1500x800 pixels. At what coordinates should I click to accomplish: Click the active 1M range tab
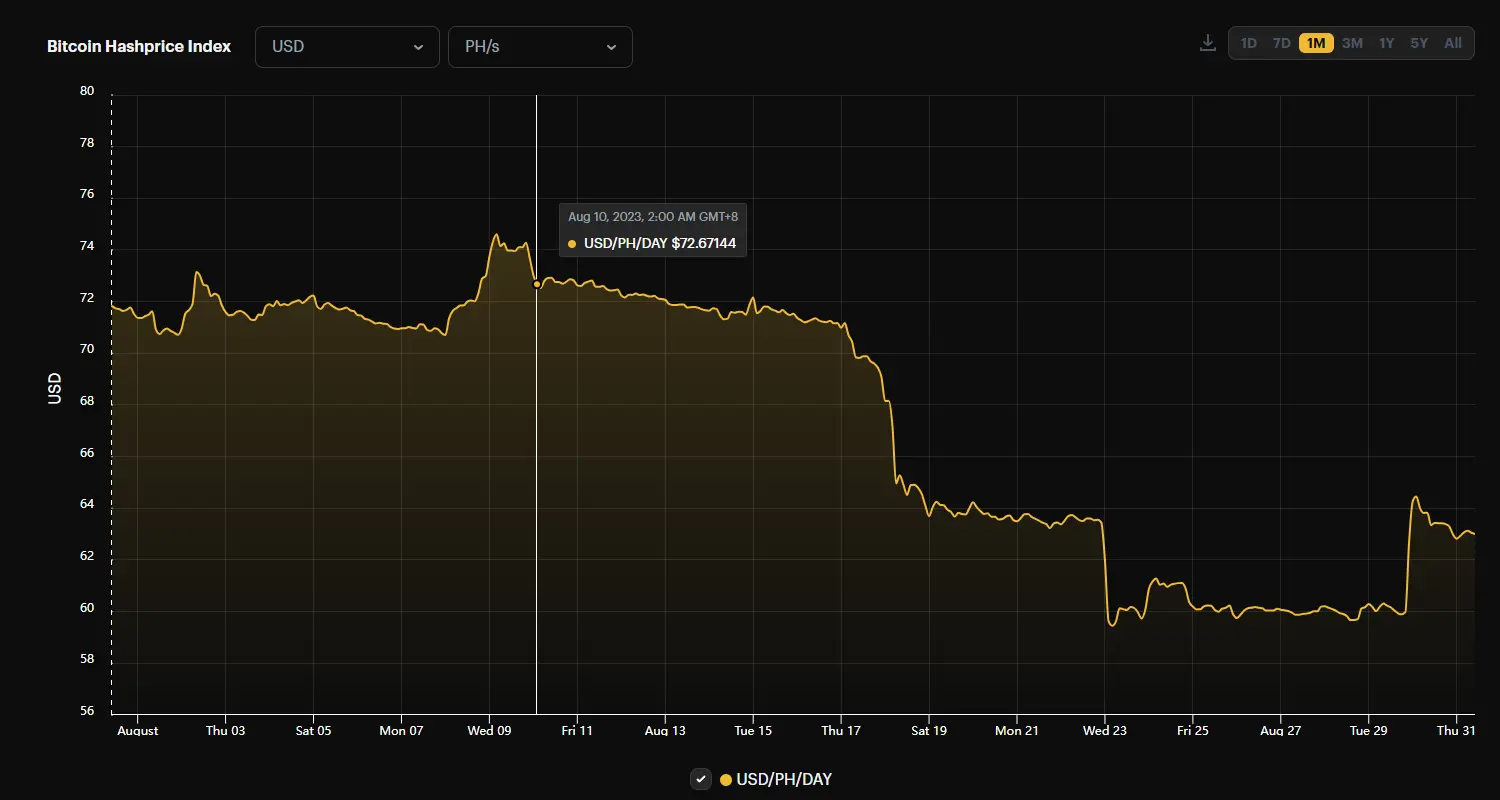pyautogui.click(x=1316, y=43)
